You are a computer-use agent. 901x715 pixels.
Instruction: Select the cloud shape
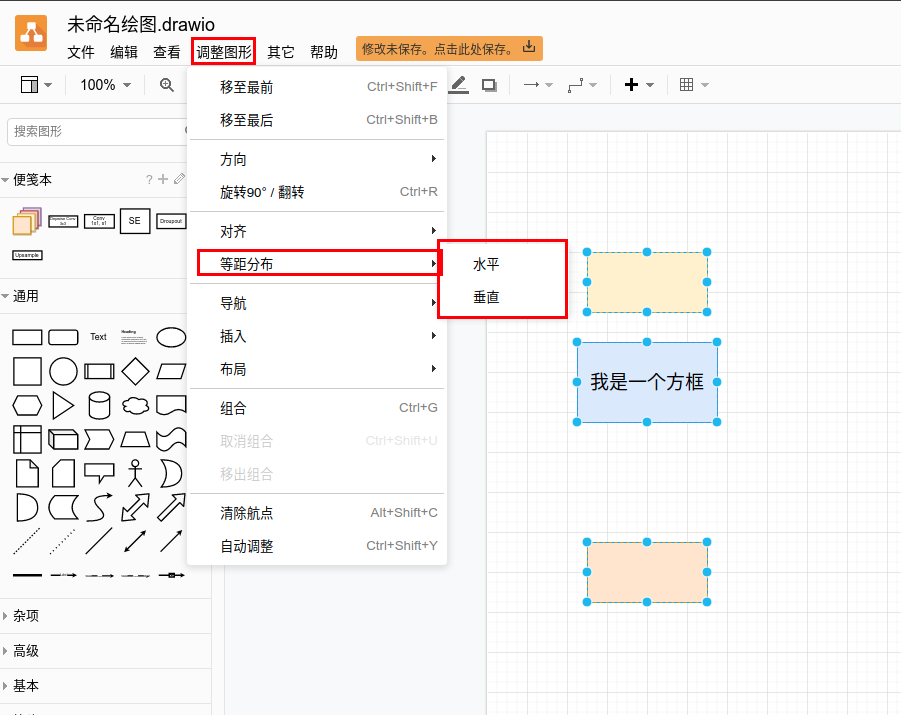point(136,406)
